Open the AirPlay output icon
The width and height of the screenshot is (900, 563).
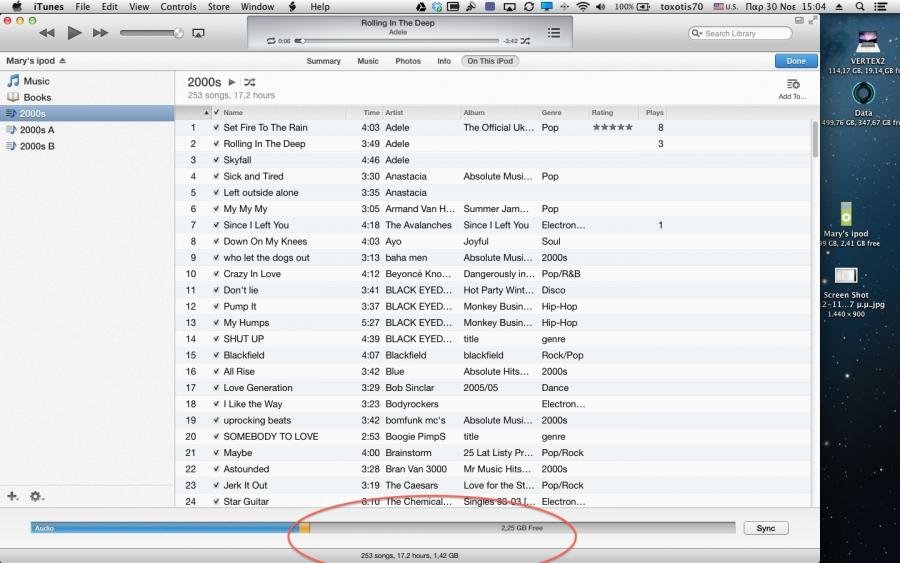198,33
